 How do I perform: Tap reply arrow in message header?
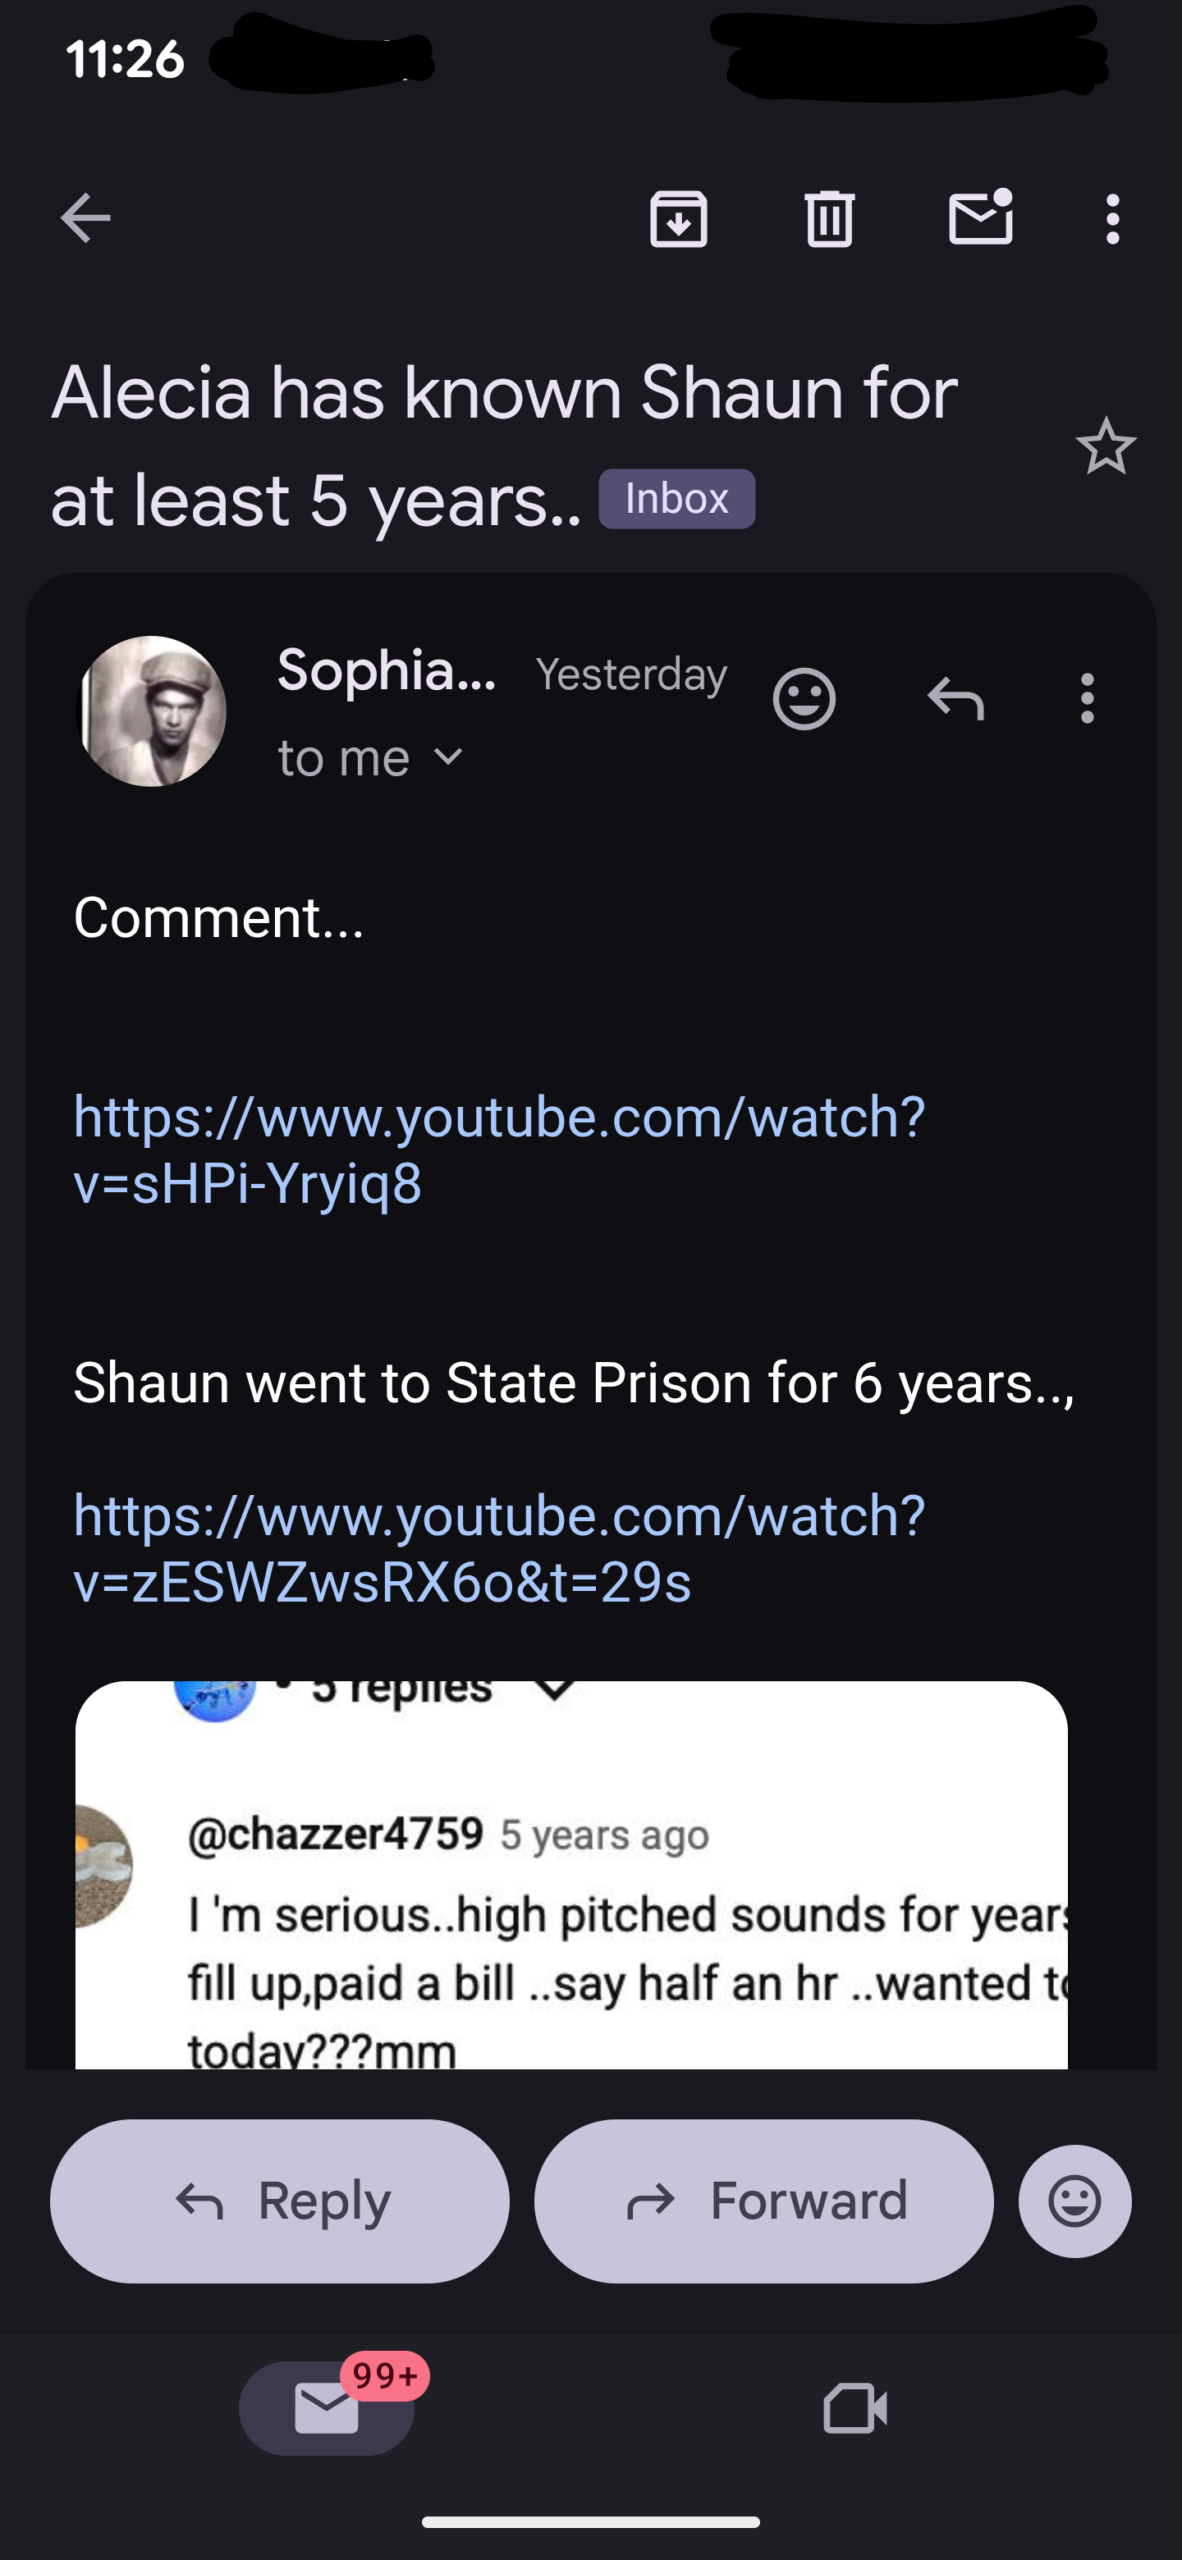click(x=955, y=698)
